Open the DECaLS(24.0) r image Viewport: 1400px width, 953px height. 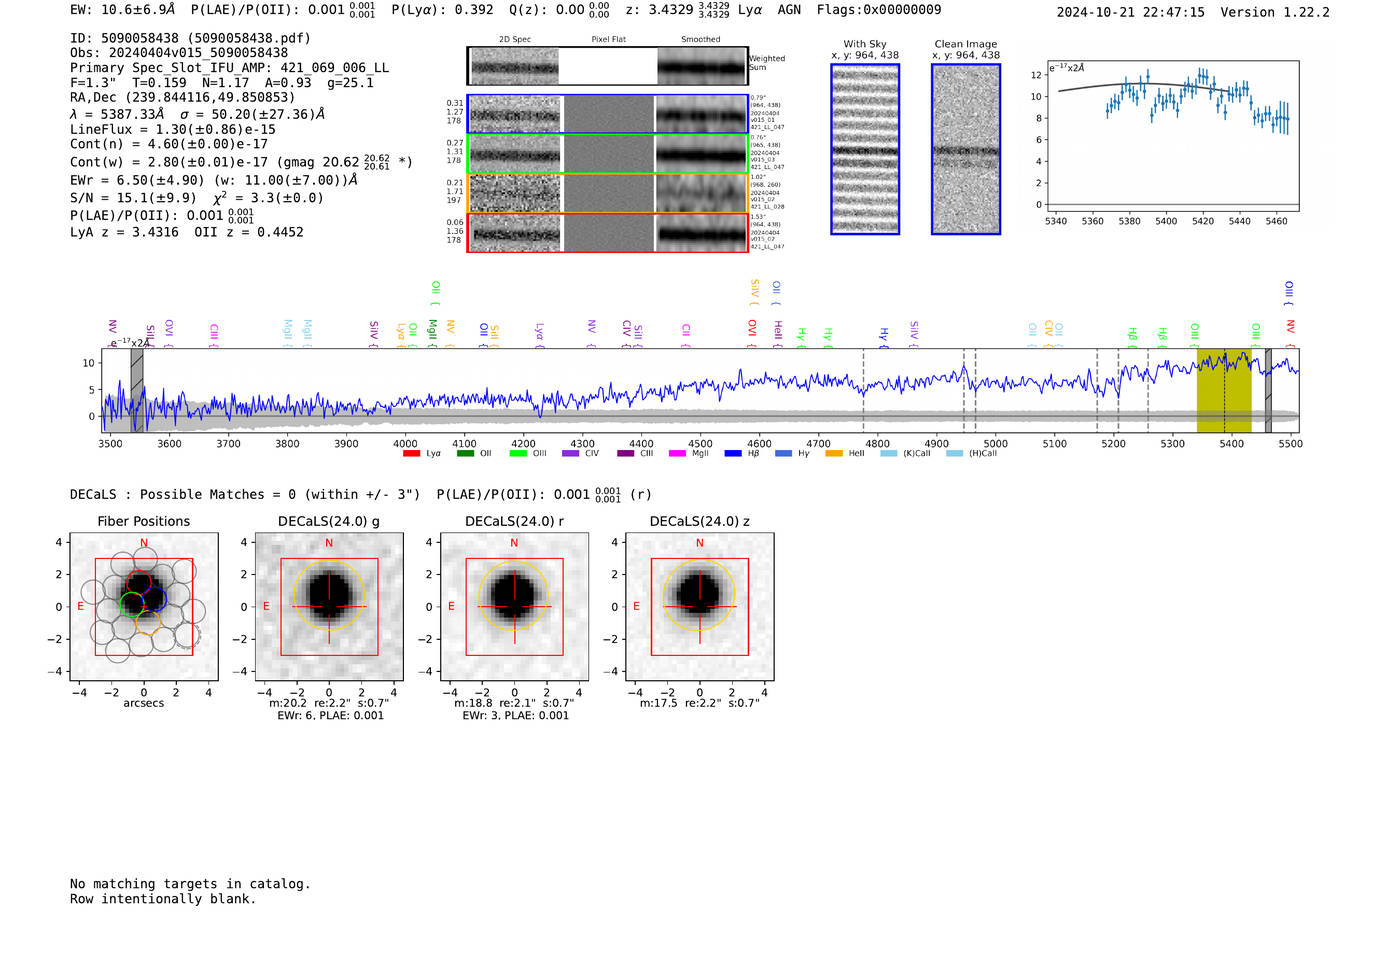514,606
